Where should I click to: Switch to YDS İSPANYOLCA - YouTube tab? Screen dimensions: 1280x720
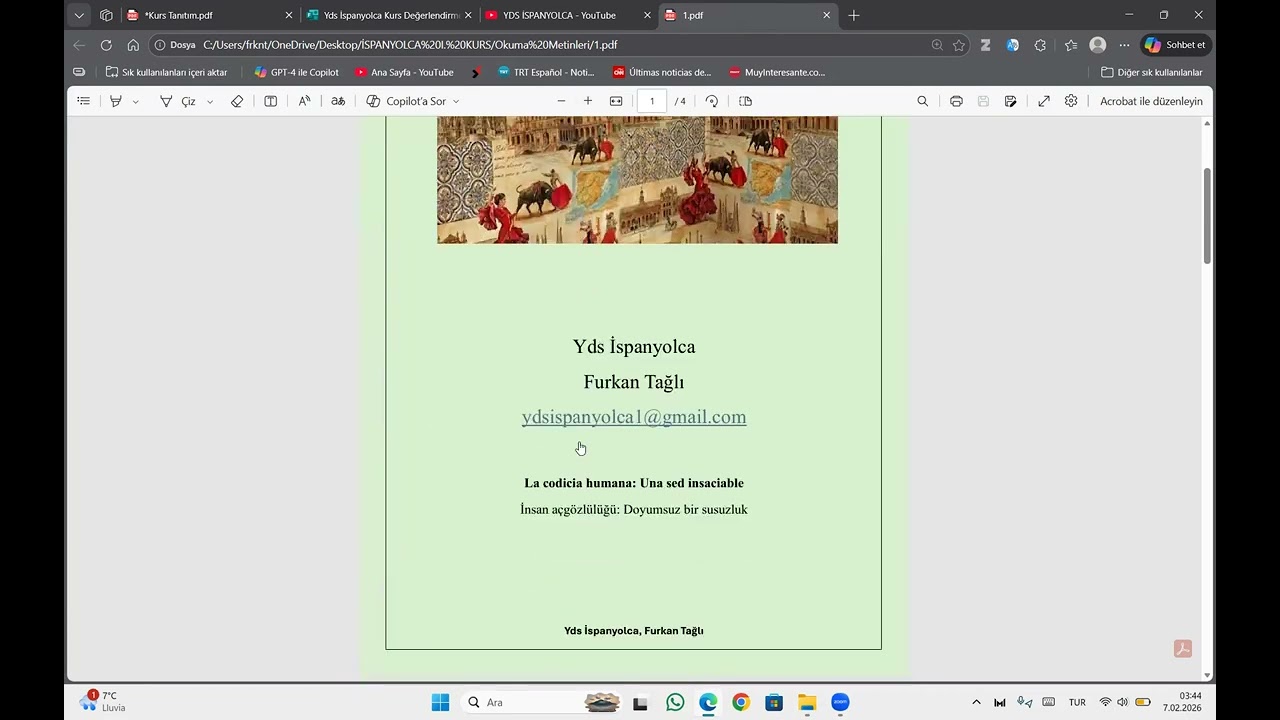tap(568, 15)
